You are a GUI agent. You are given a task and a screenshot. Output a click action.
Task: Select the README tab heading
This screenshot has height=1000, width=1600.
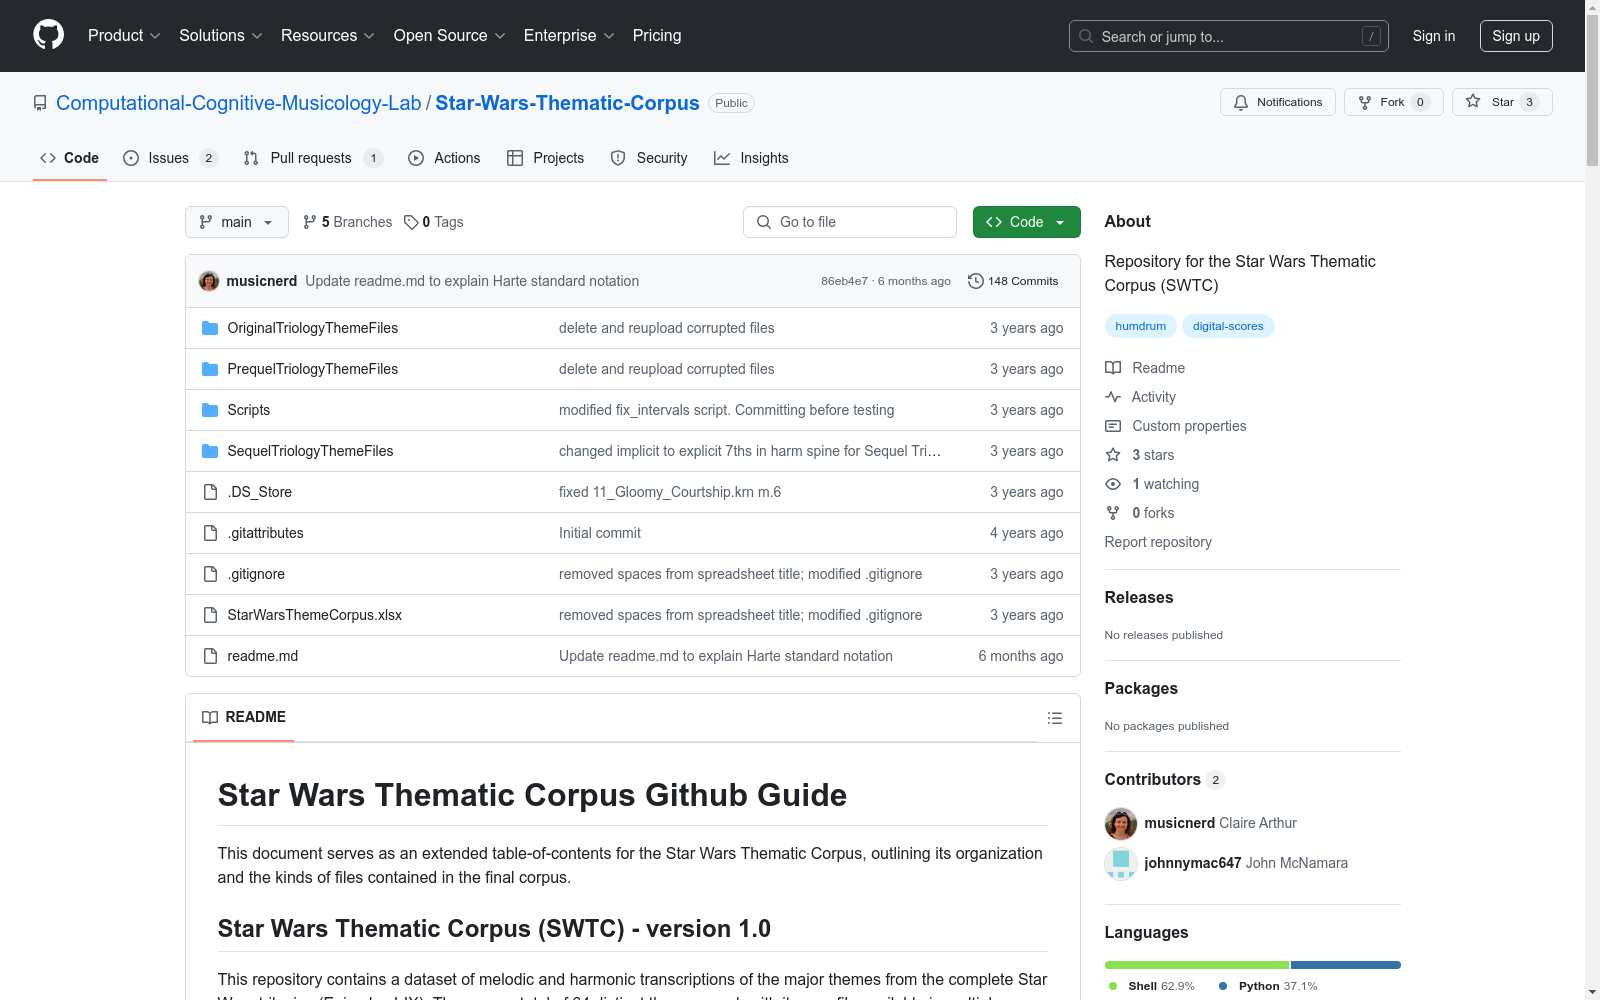click(x=244, y=717)
